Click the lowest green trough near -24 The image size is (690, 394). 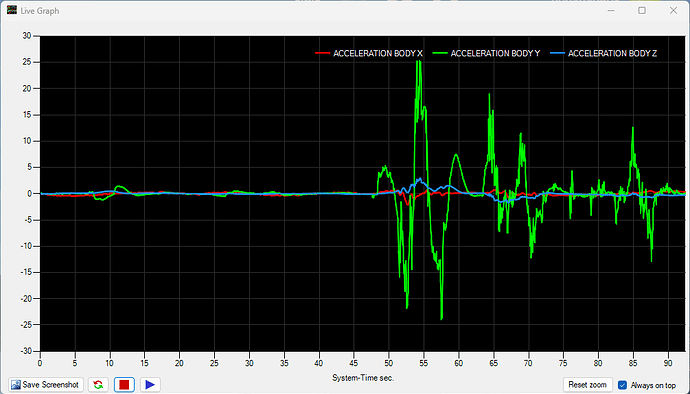pyautogui.click(x=441, y=318)
